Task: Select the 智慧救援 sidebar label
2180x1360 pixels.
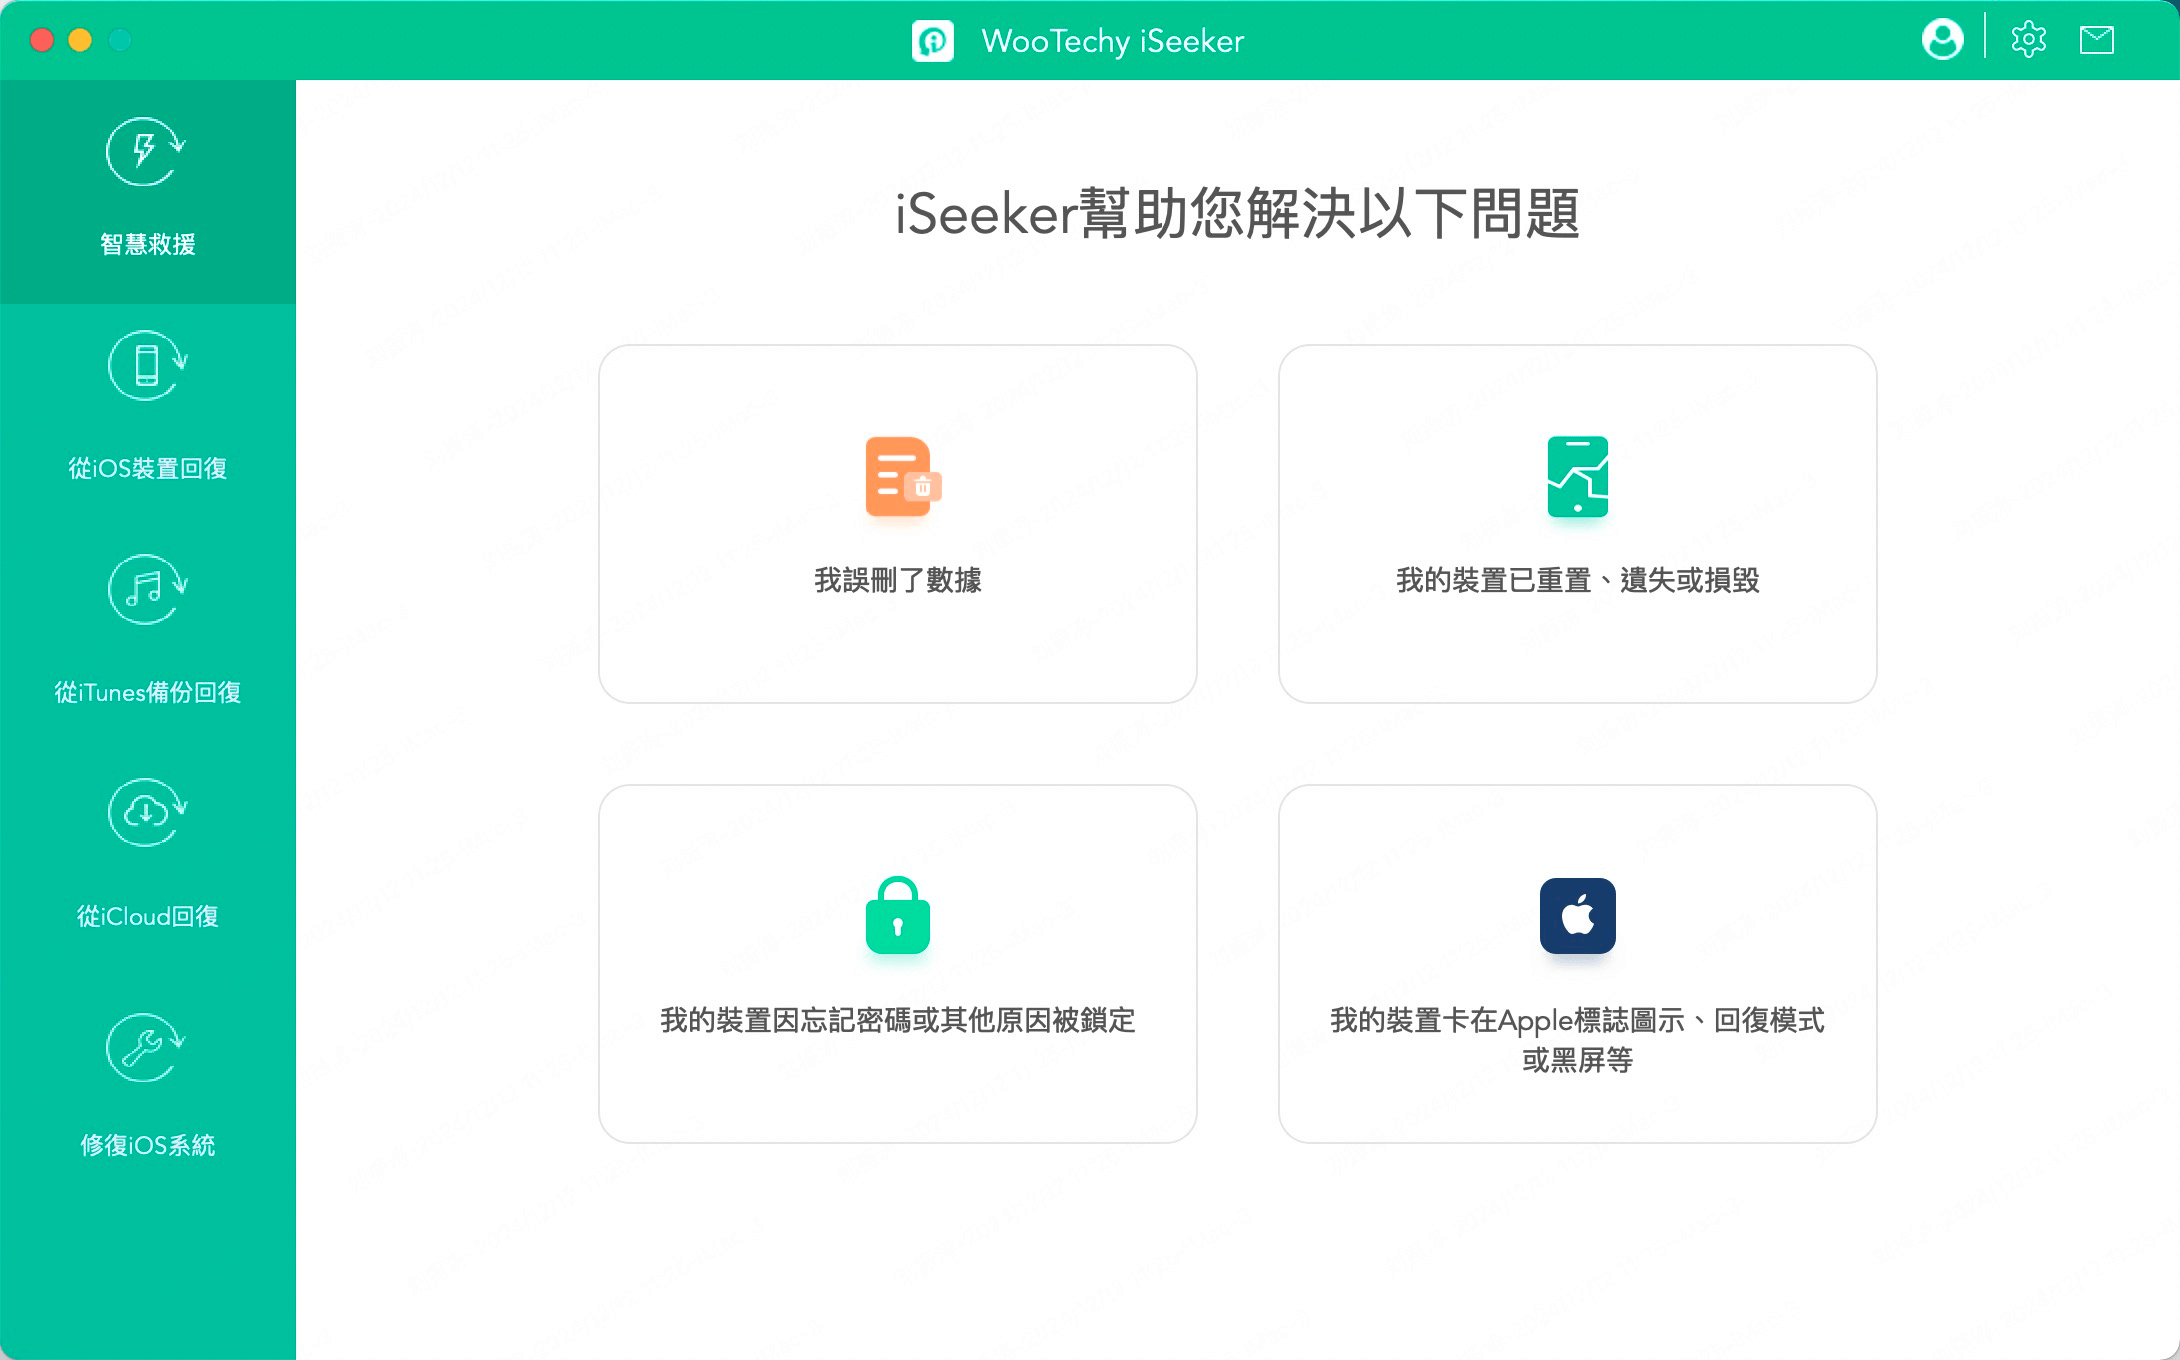Action: [x=148, y=244]
